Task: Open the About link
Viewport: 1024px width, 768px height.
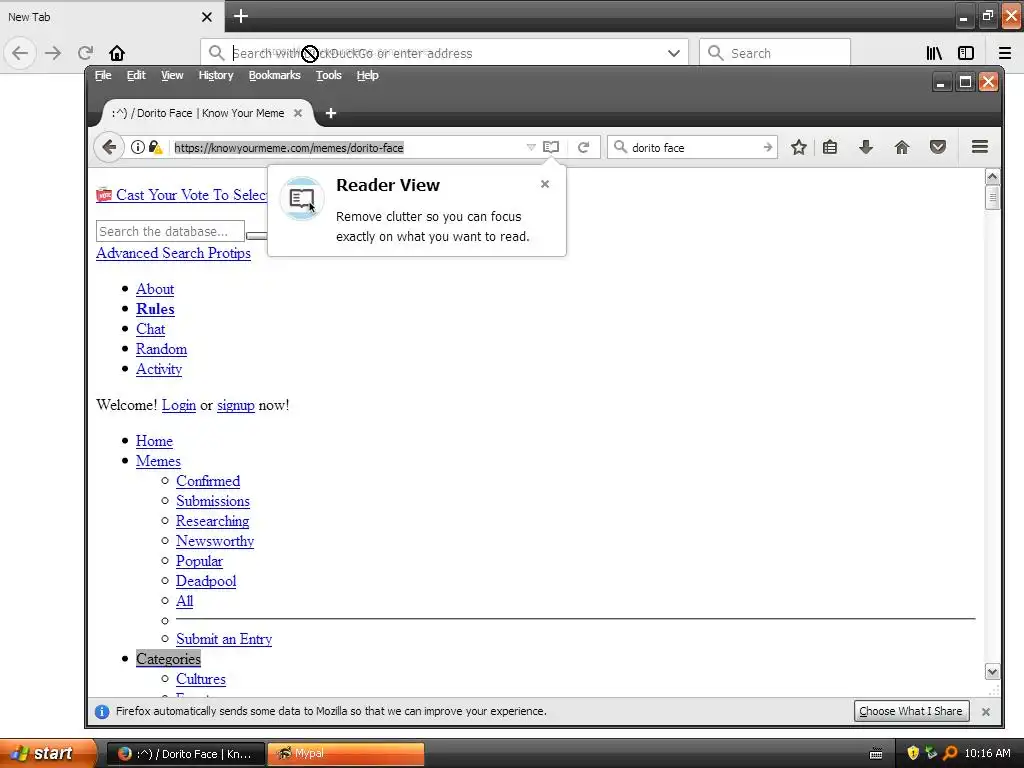Action: [155, 289]
